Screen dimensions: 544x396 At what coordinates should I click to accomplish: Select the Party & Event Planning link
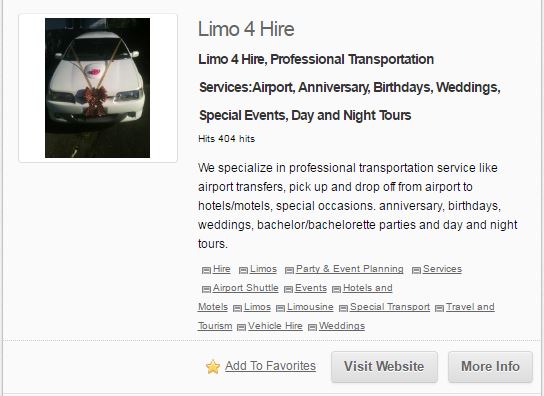350,269
